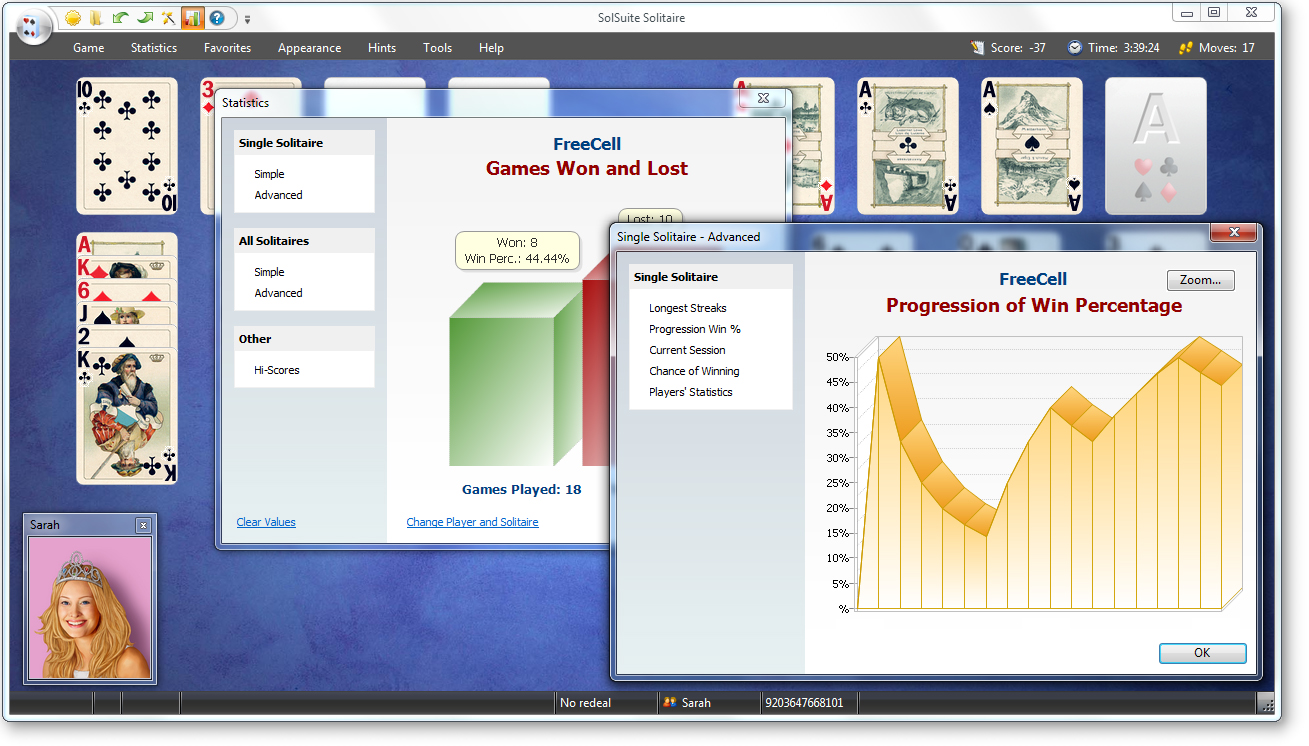Click the Clear Values link
Screen dimensions: 1309x746
click(265, 522)
